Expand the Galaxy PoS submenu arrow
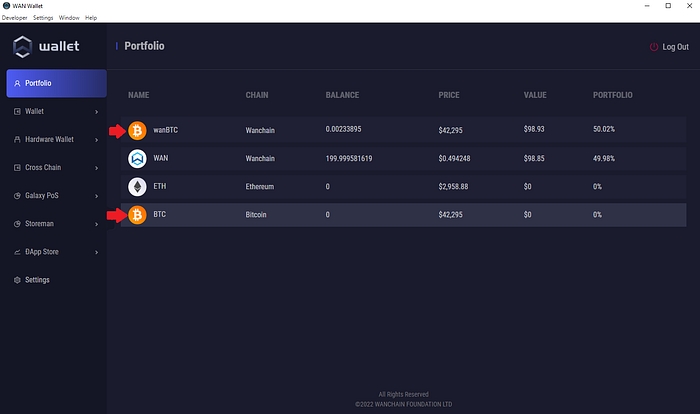This screenshot has height=414, width=700. (x=96, y=196)
